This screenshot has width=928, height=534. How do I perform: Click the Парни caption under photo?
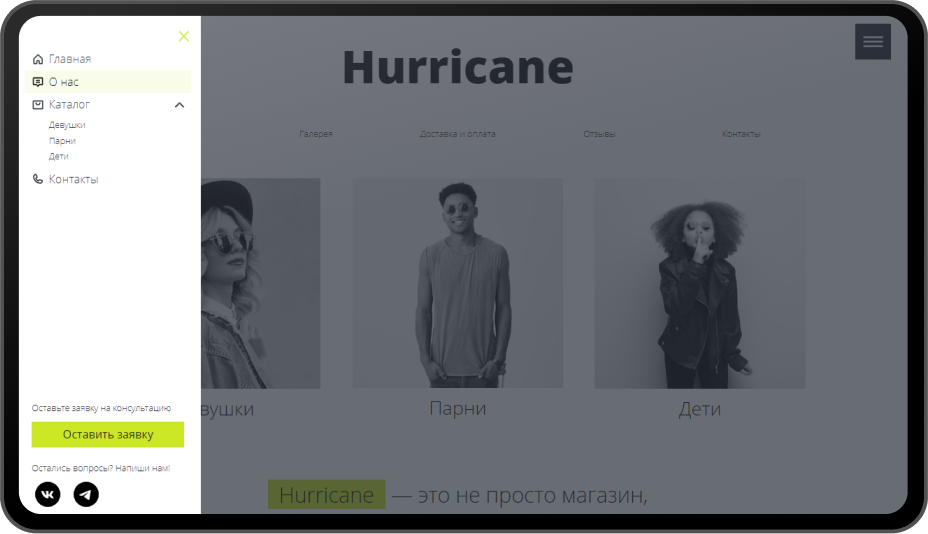pos(457,408)
